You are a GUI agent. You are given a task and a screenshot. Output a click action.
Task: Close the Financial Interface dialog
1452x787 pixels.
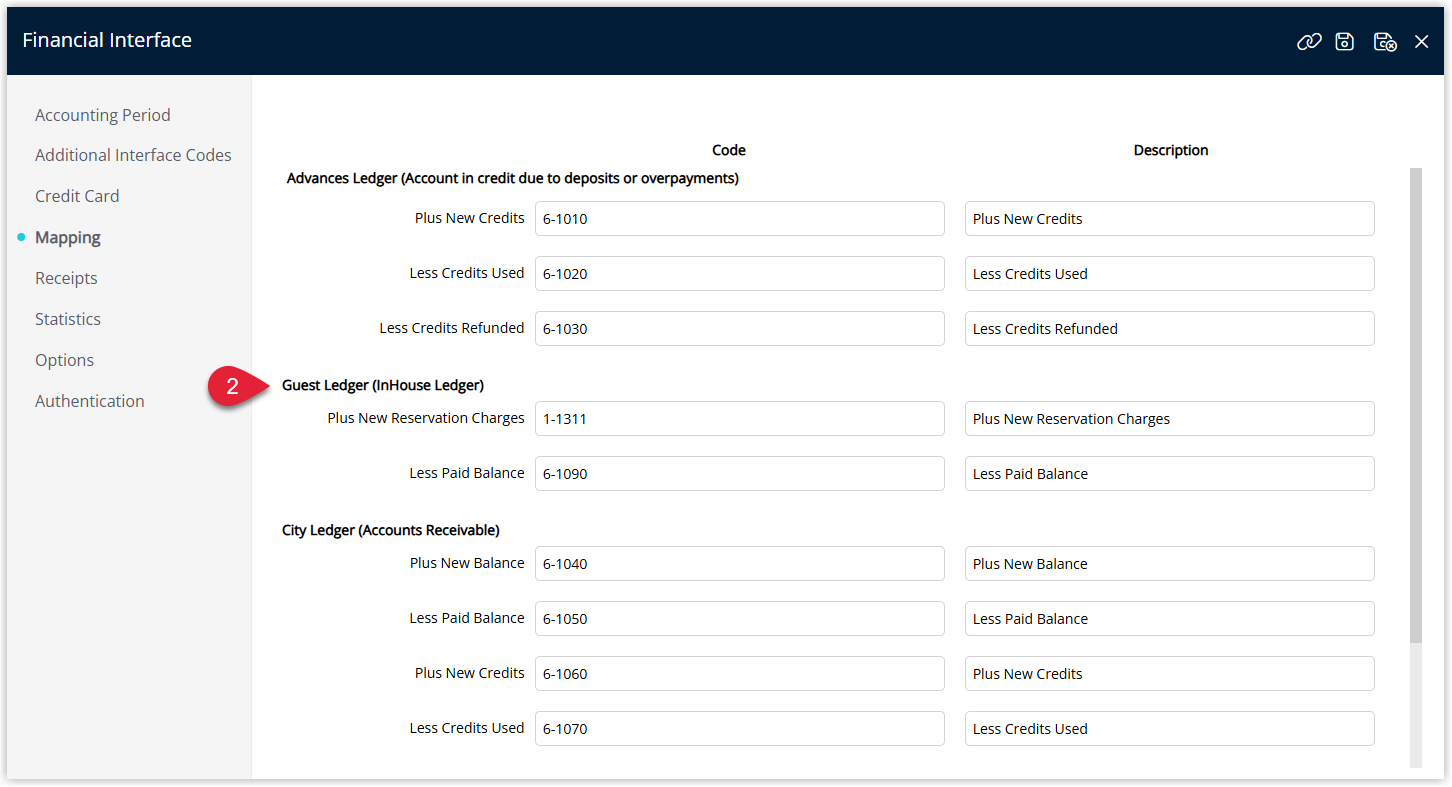[x=1421, y=42]
